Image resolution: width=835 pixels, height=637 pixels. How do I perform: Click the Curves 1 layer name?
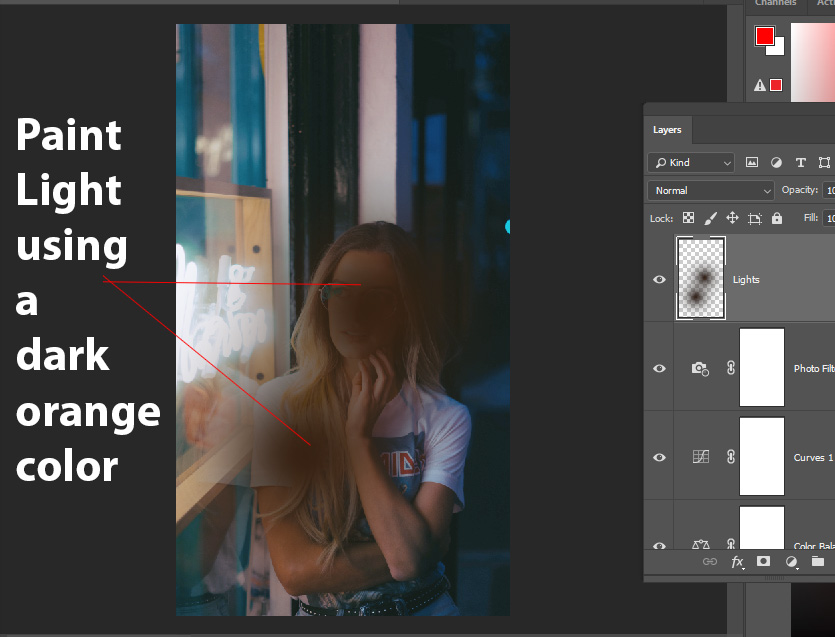click(813, 458)
